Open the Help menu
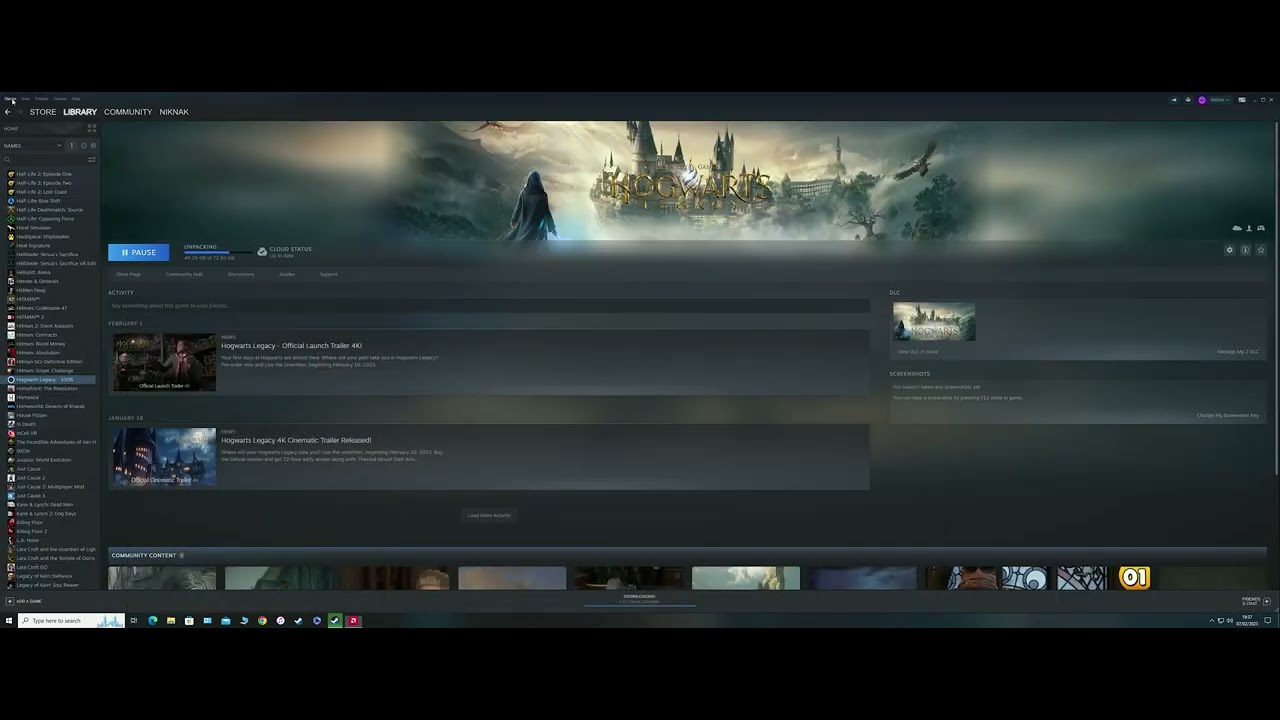 tap(76, 99)
